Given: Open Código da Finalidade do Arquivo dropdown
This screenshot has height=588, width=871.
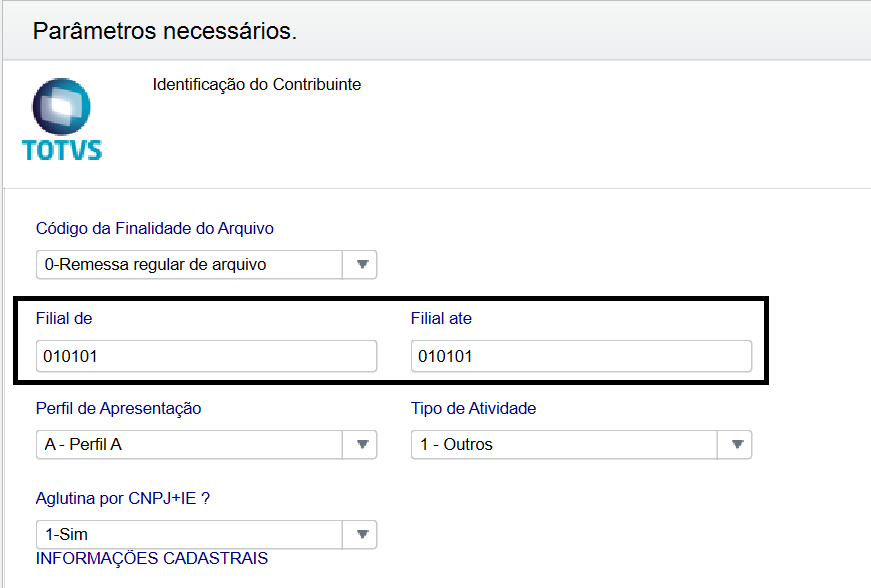Looking at the screenshot, I should coord(206,265).
